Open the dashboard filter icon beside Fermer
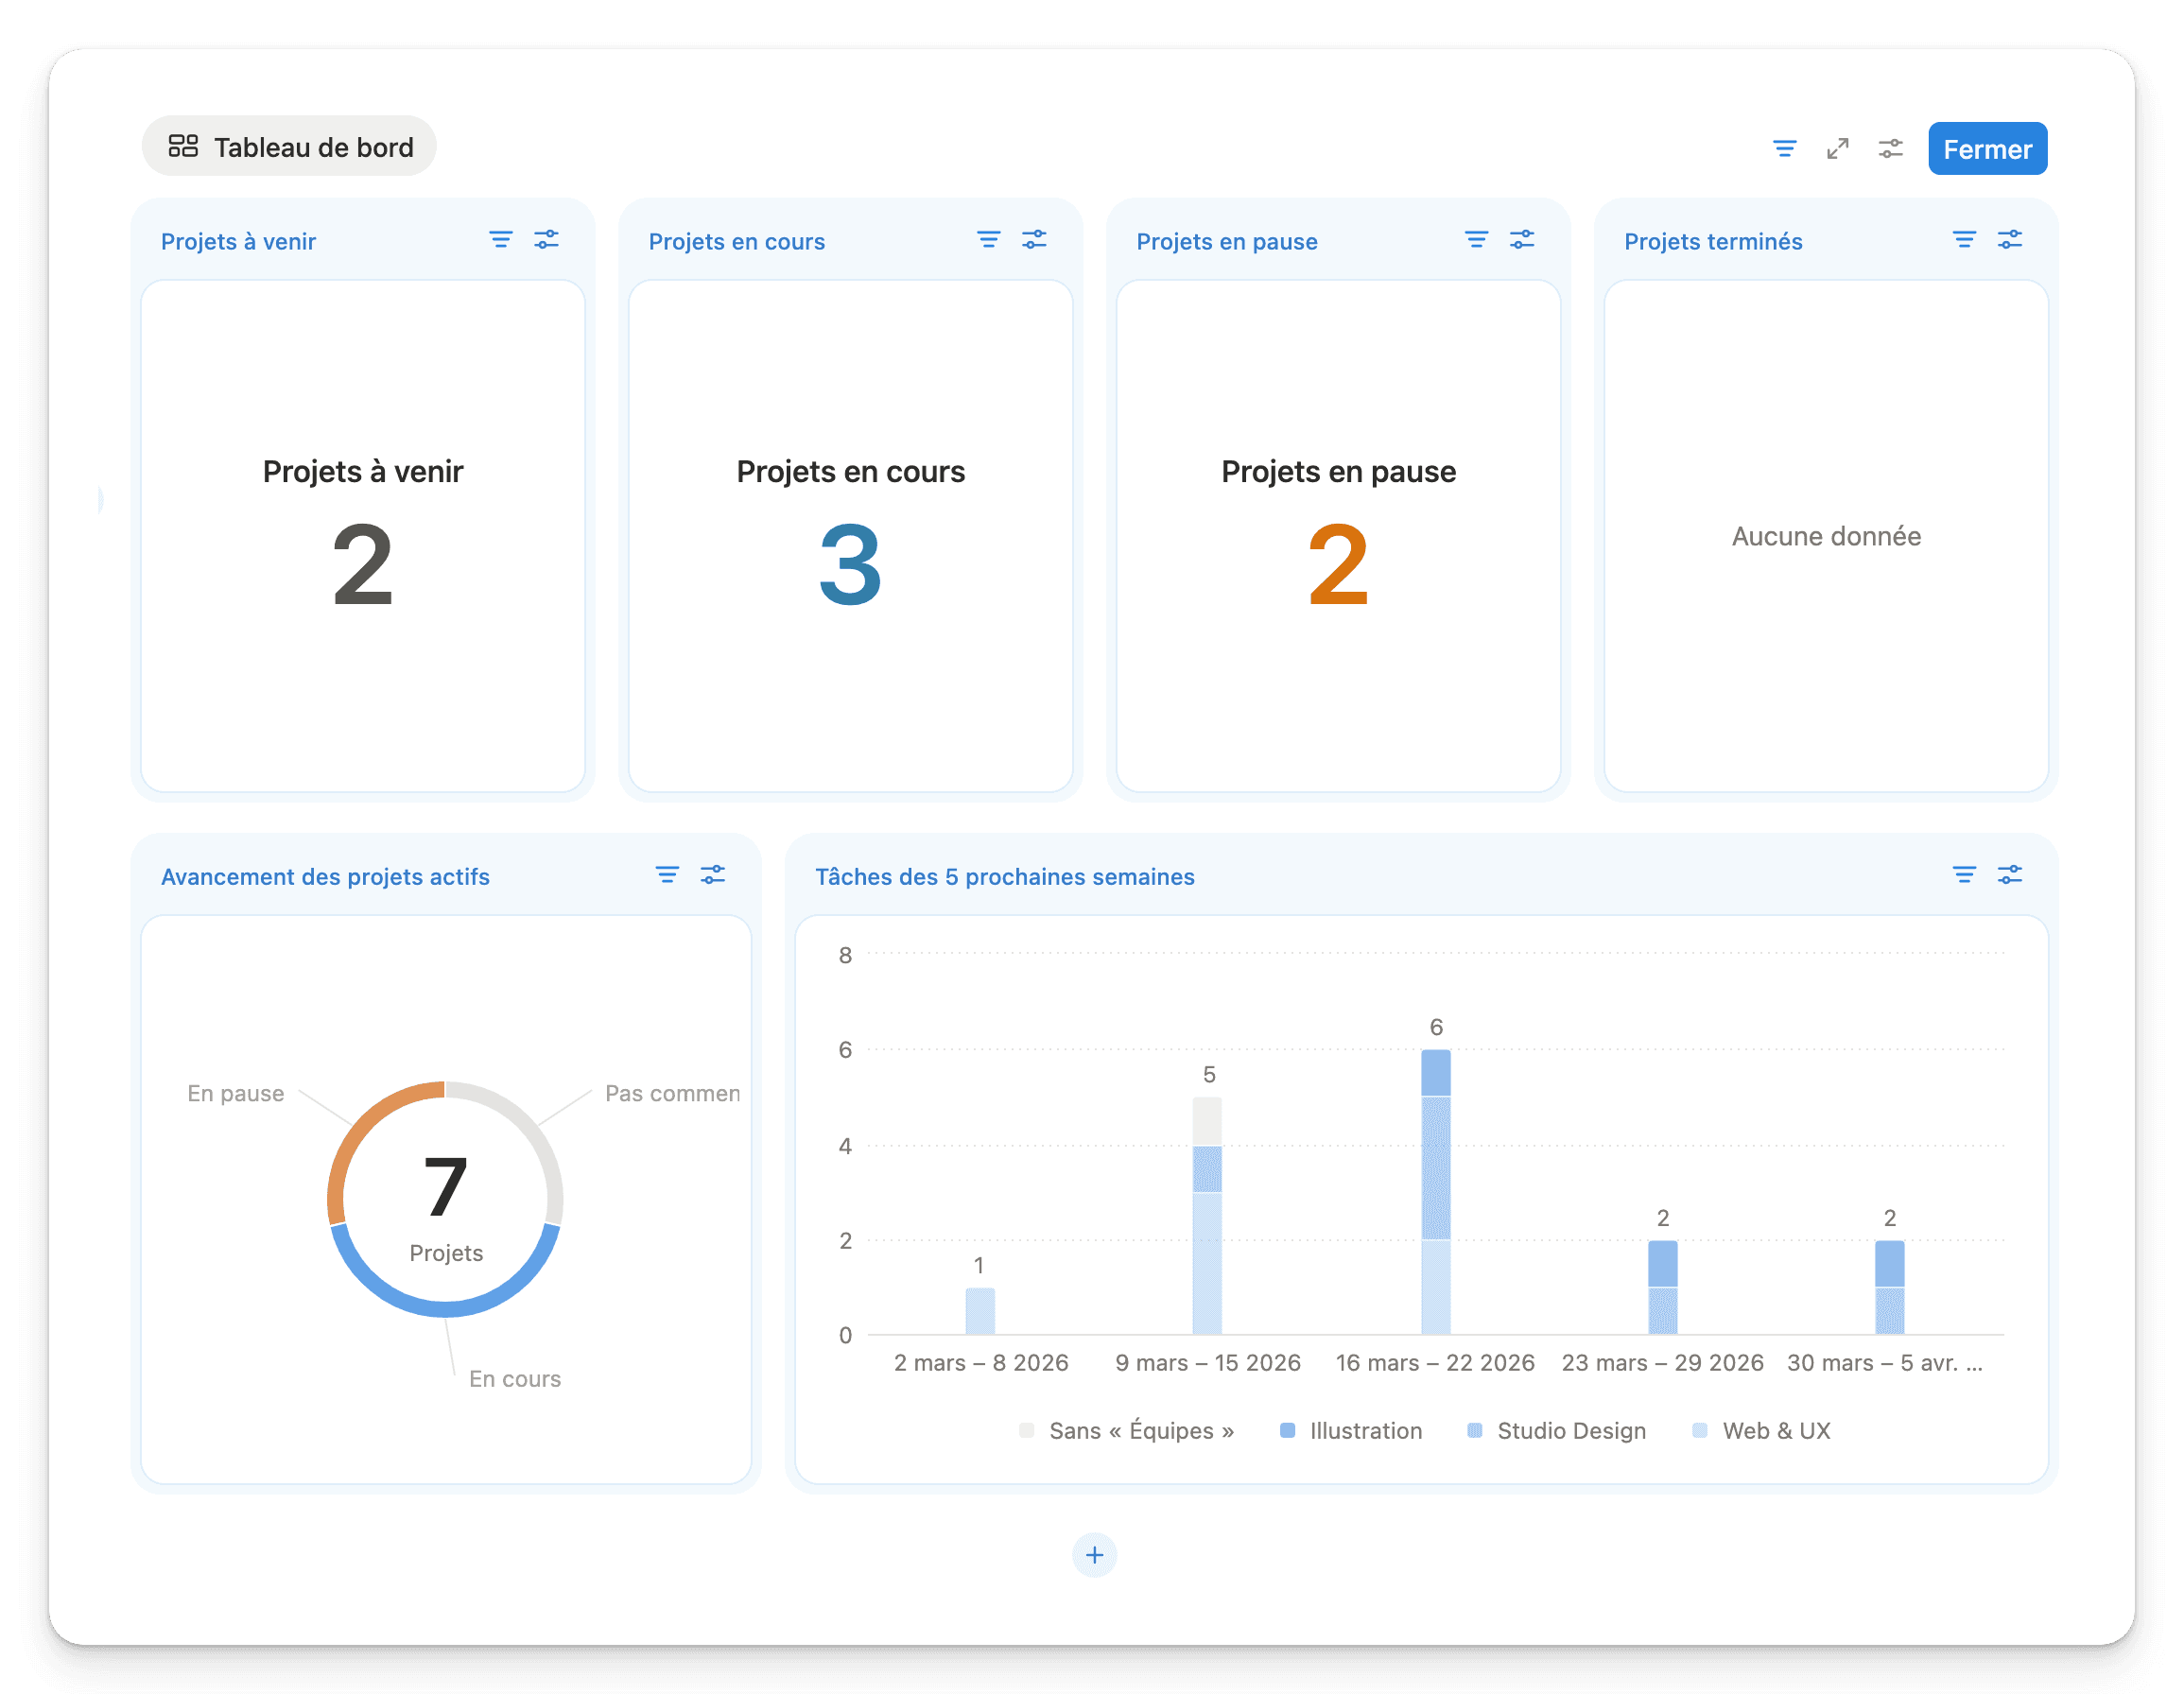This screenshot has height=1694, width=2184. point(1784,149)
